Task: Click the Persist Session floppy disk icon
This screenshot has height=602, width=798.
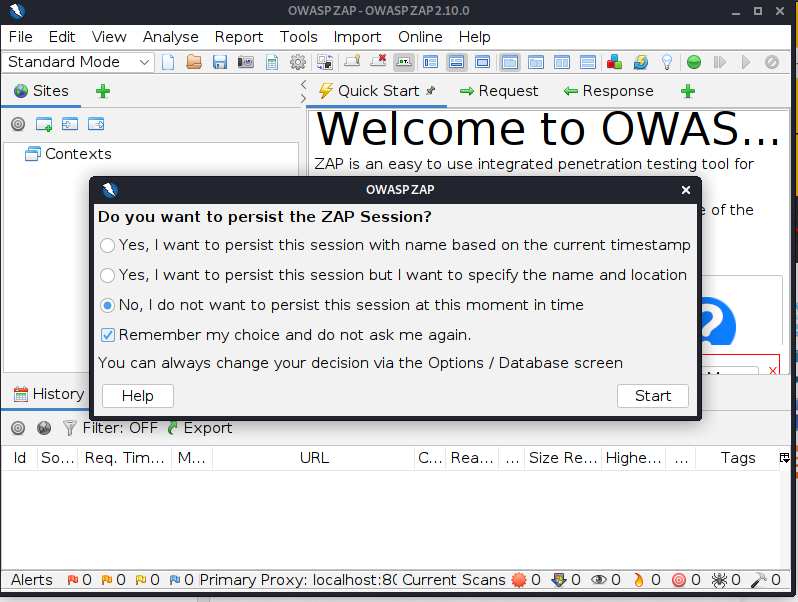Action: [x=220, y=62]
